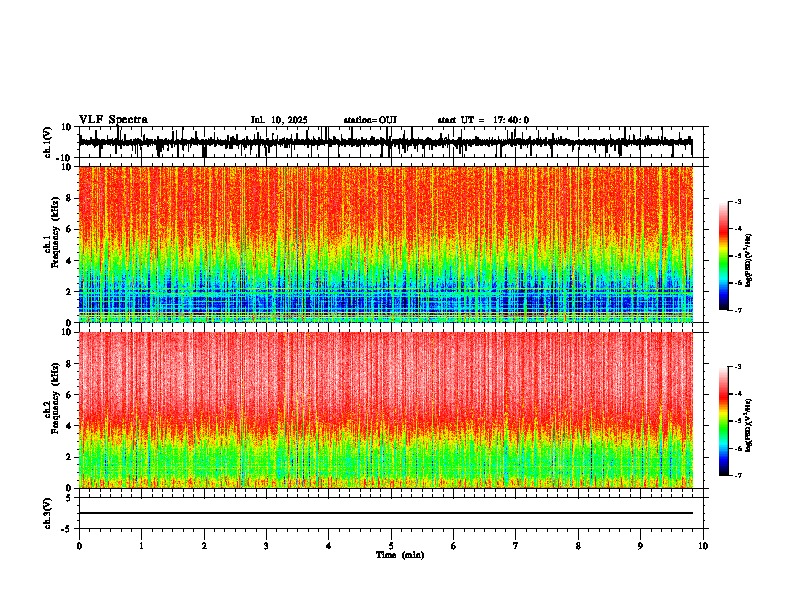Select the "start UT = 17:40:0" header text

(x=483, y=120)
